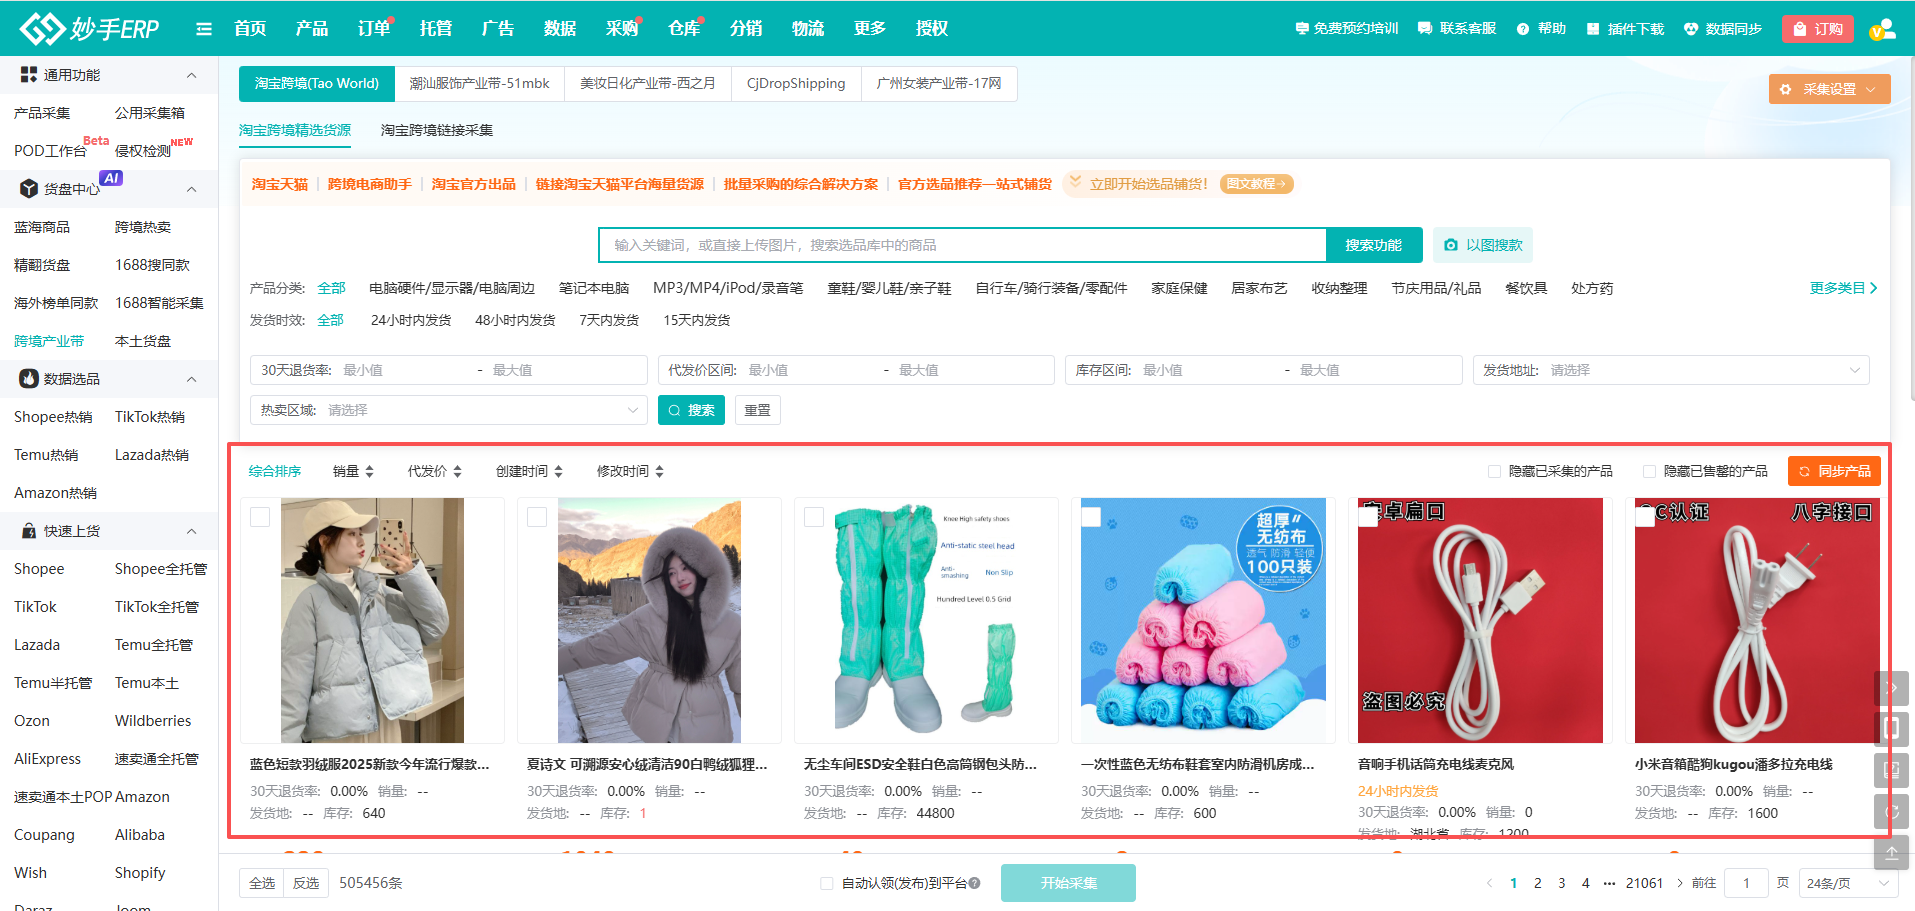Sort by 修改时间 using its arrow icon
This screenshot has width=1915, height=911.
coord(659,471)
